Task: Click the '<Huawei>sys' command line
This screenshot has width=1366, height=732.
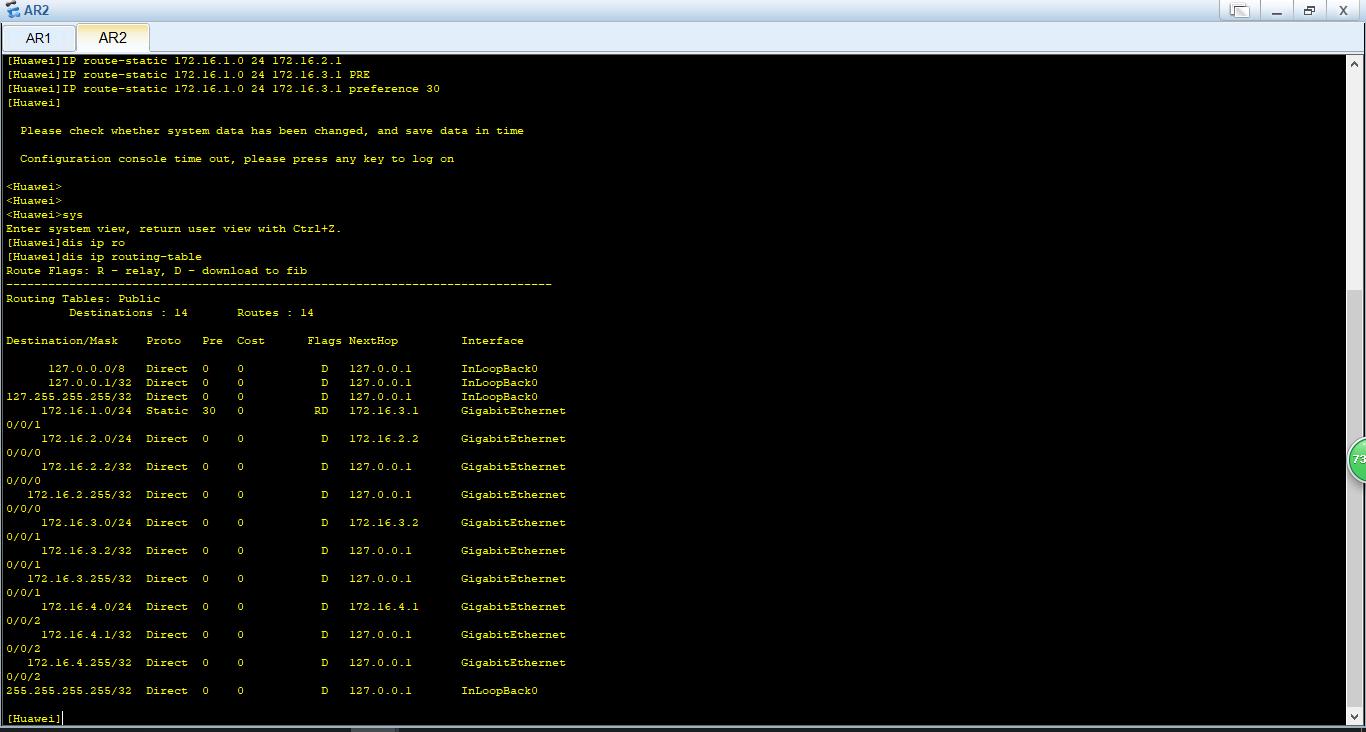Action: [x=45, y=215]
